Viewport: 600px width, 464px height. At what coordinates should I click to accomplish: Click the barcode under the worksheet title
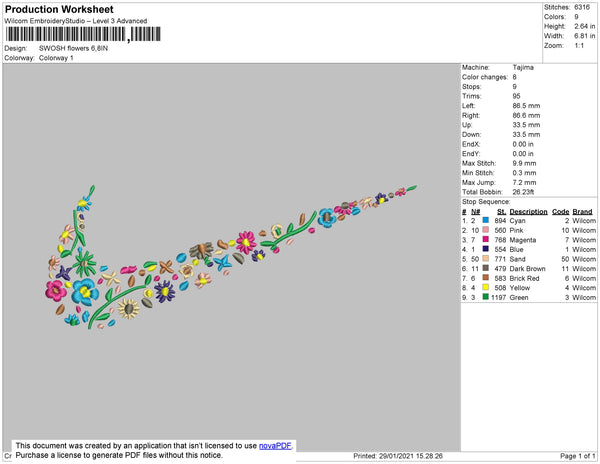[83, 34]
